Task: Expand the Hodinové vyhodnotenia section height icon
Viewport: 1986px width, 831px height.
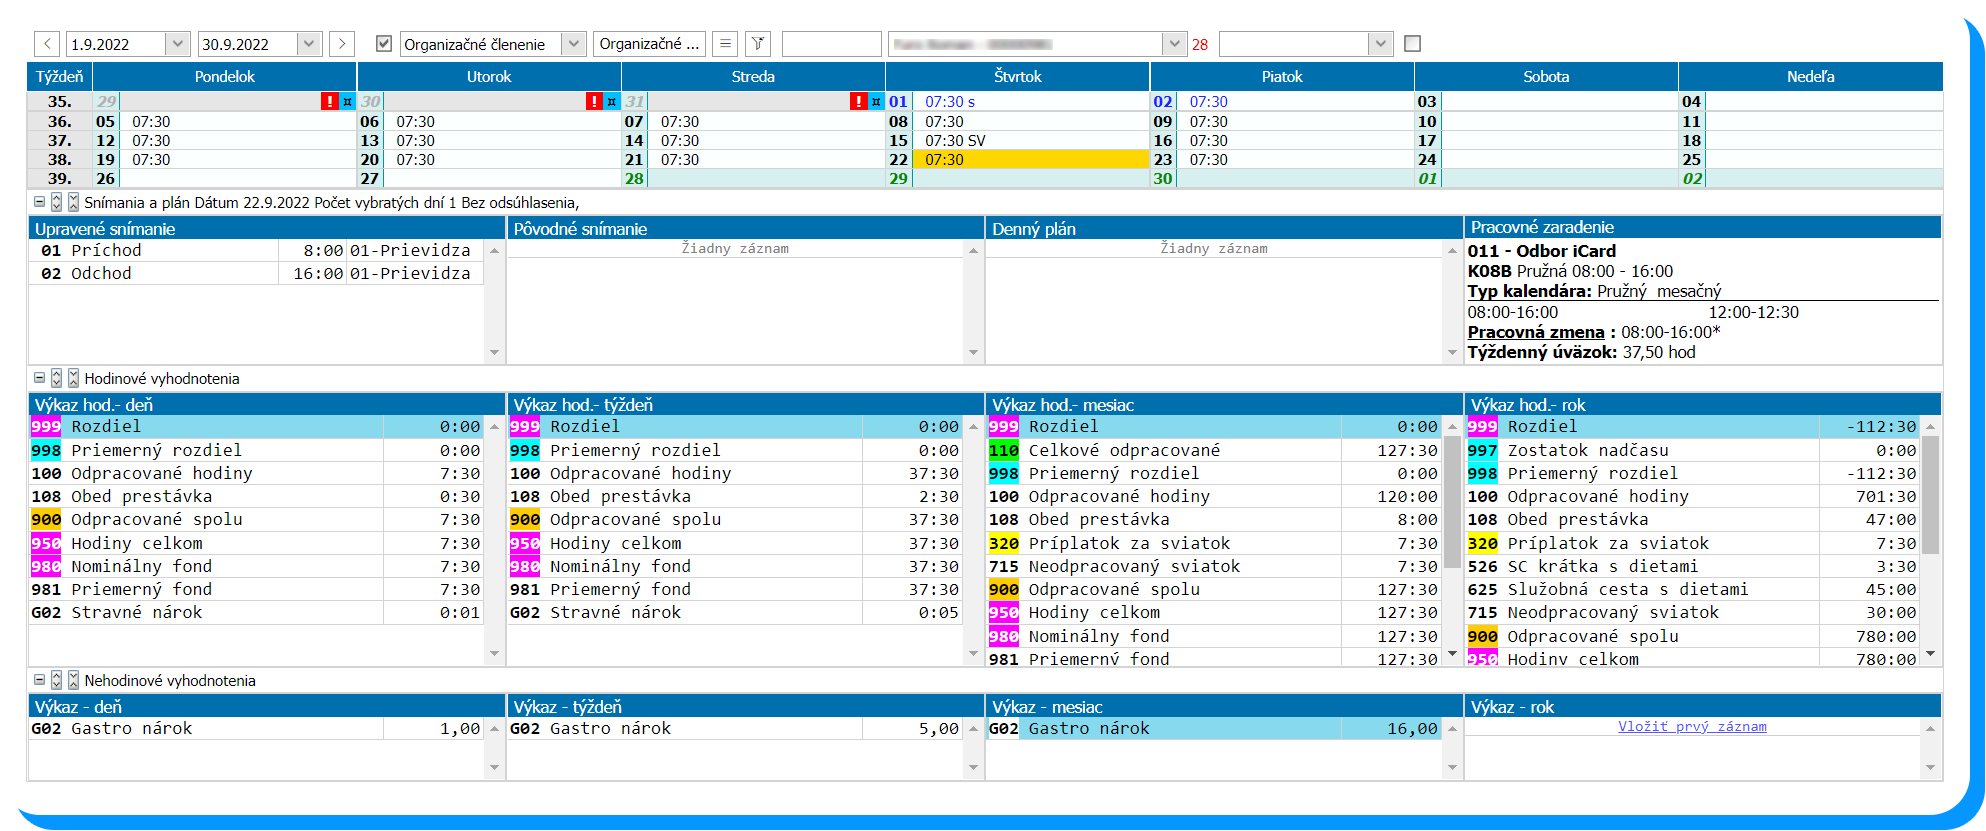Action: [57, 378]
